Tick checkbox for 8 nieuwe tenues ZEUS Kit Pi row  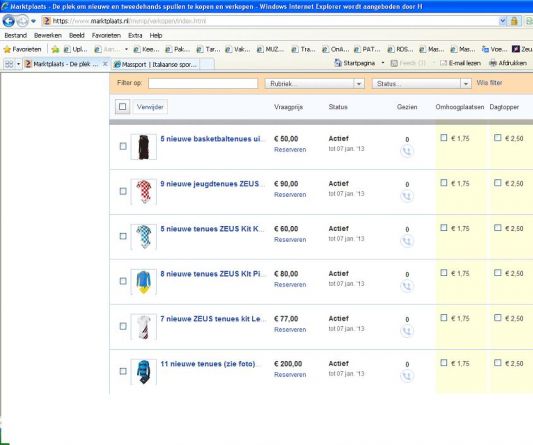click(x=123, y=281)
